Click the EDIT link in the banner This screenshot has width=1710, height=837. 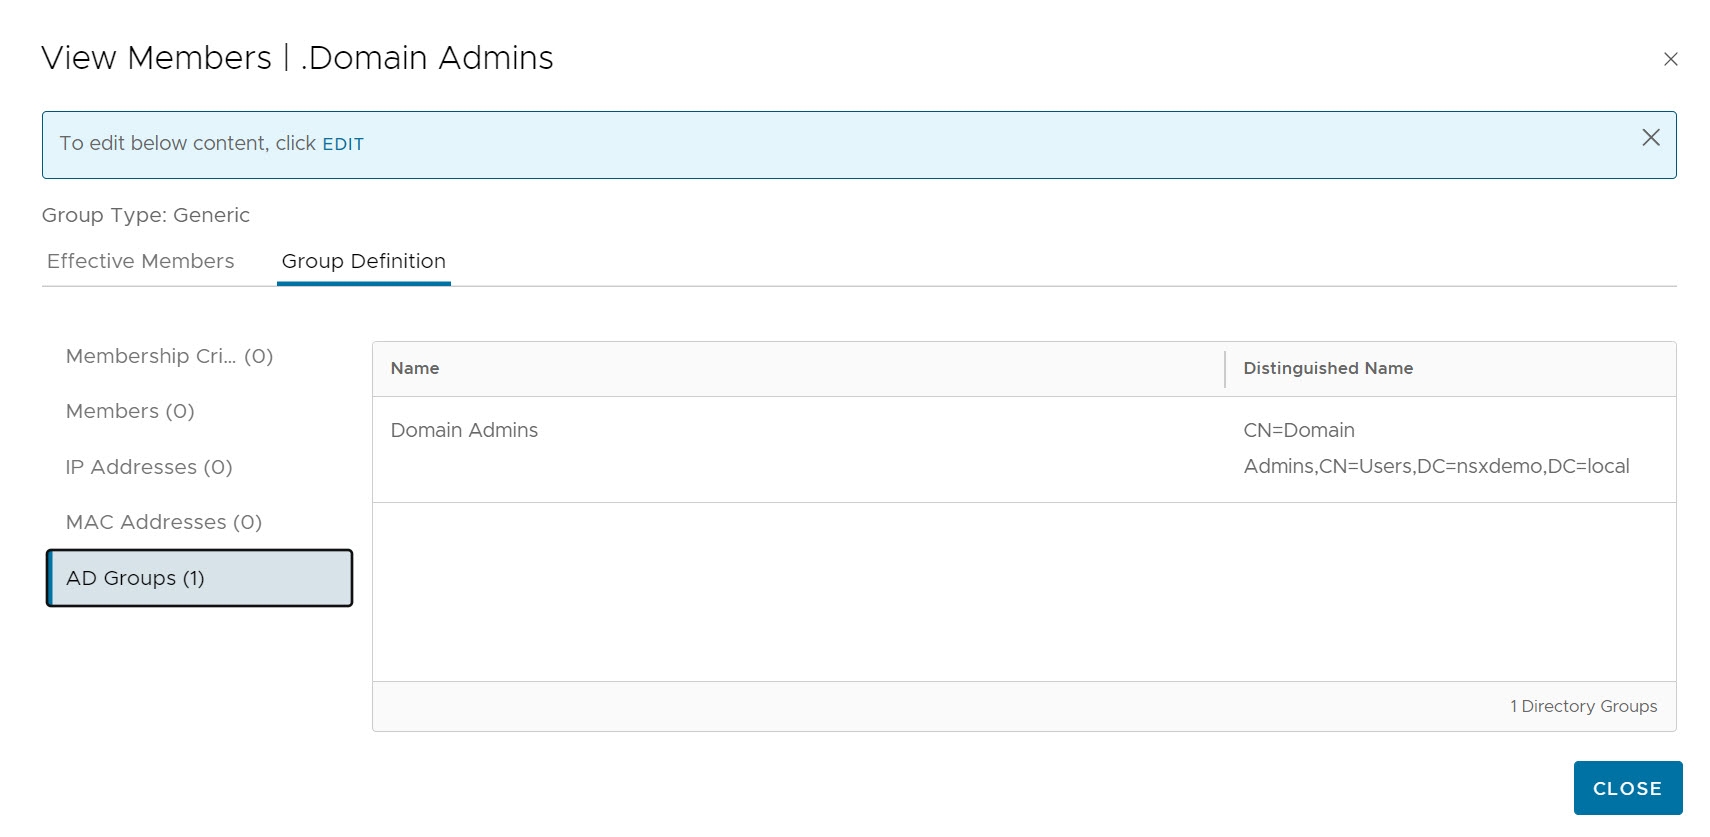click(x=343, y=144)
